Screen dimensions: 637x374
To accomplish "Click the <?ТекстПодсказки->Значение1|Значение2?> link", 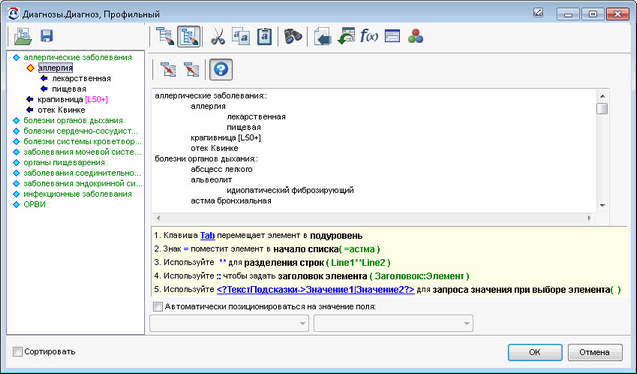I will (x=316, y=290).
